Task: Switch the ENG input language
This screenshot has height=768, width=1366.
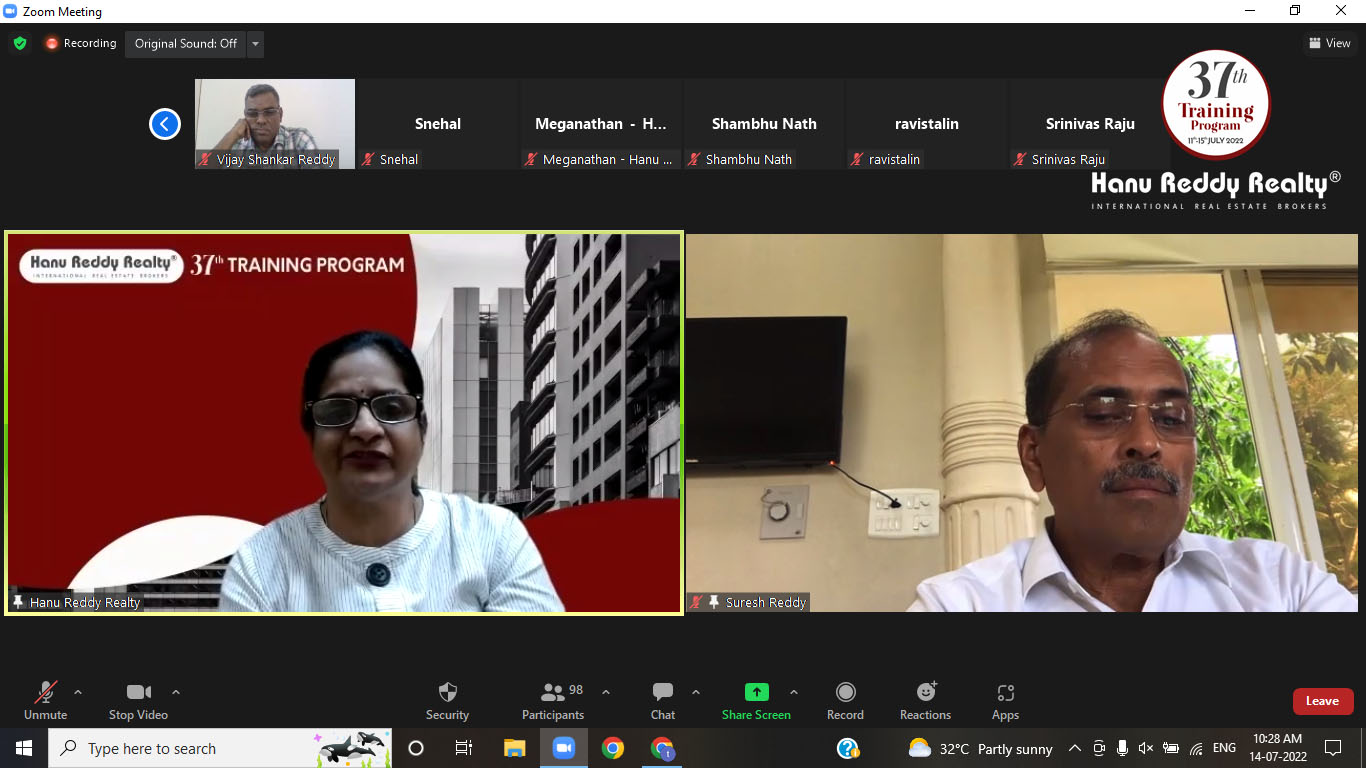Action: point(1224,748)
